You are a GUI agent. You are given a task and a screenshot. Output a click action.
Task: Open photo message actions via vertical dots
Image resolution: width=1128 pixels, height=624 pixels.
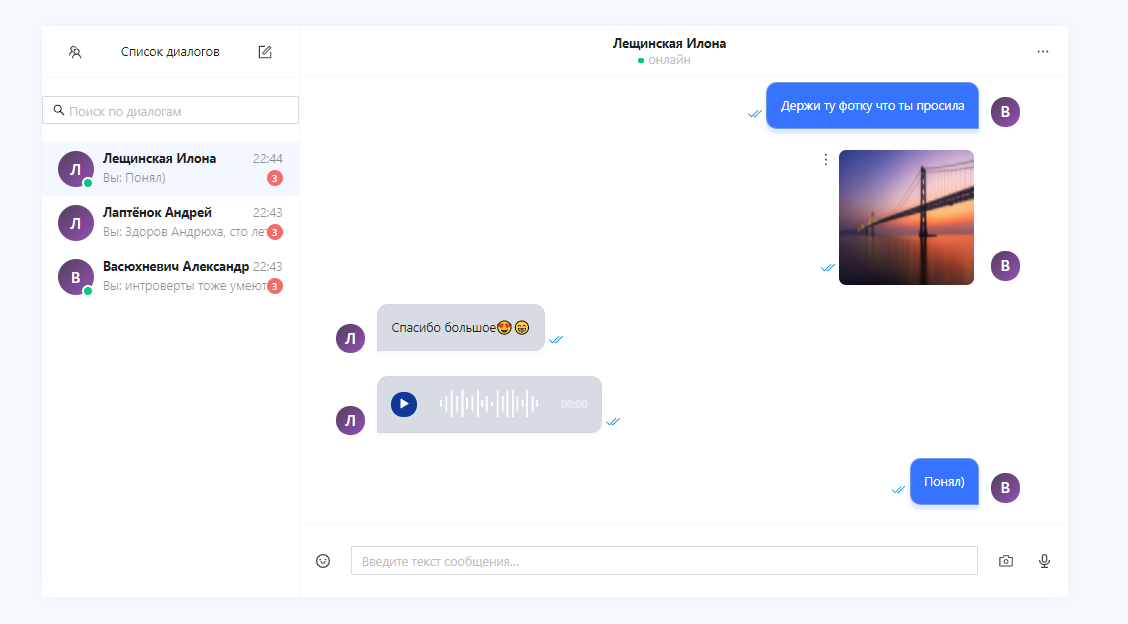pos(824,158)
